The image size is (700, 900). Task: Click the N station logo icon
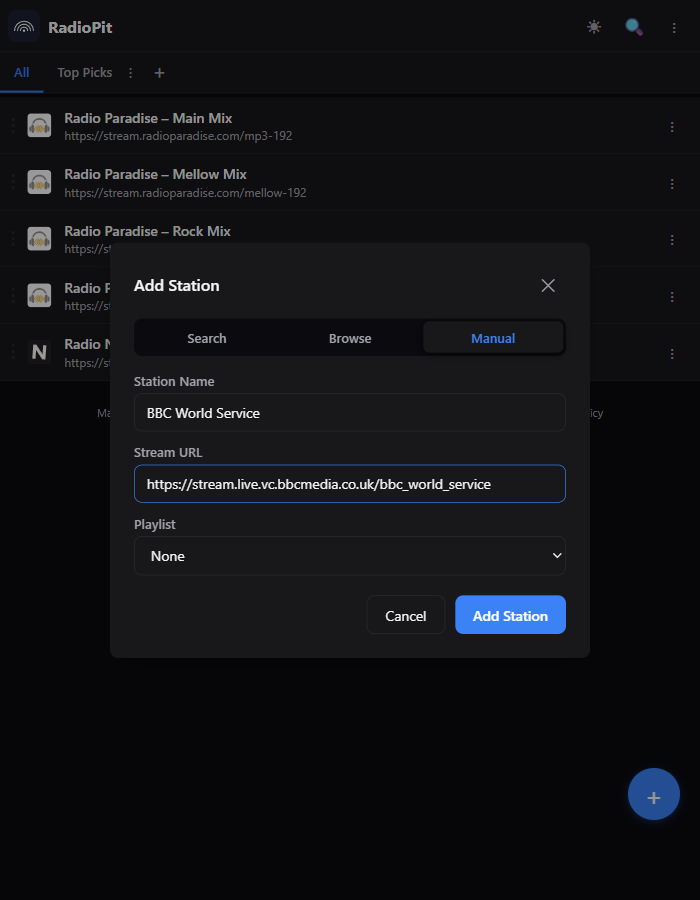[39, 352]
